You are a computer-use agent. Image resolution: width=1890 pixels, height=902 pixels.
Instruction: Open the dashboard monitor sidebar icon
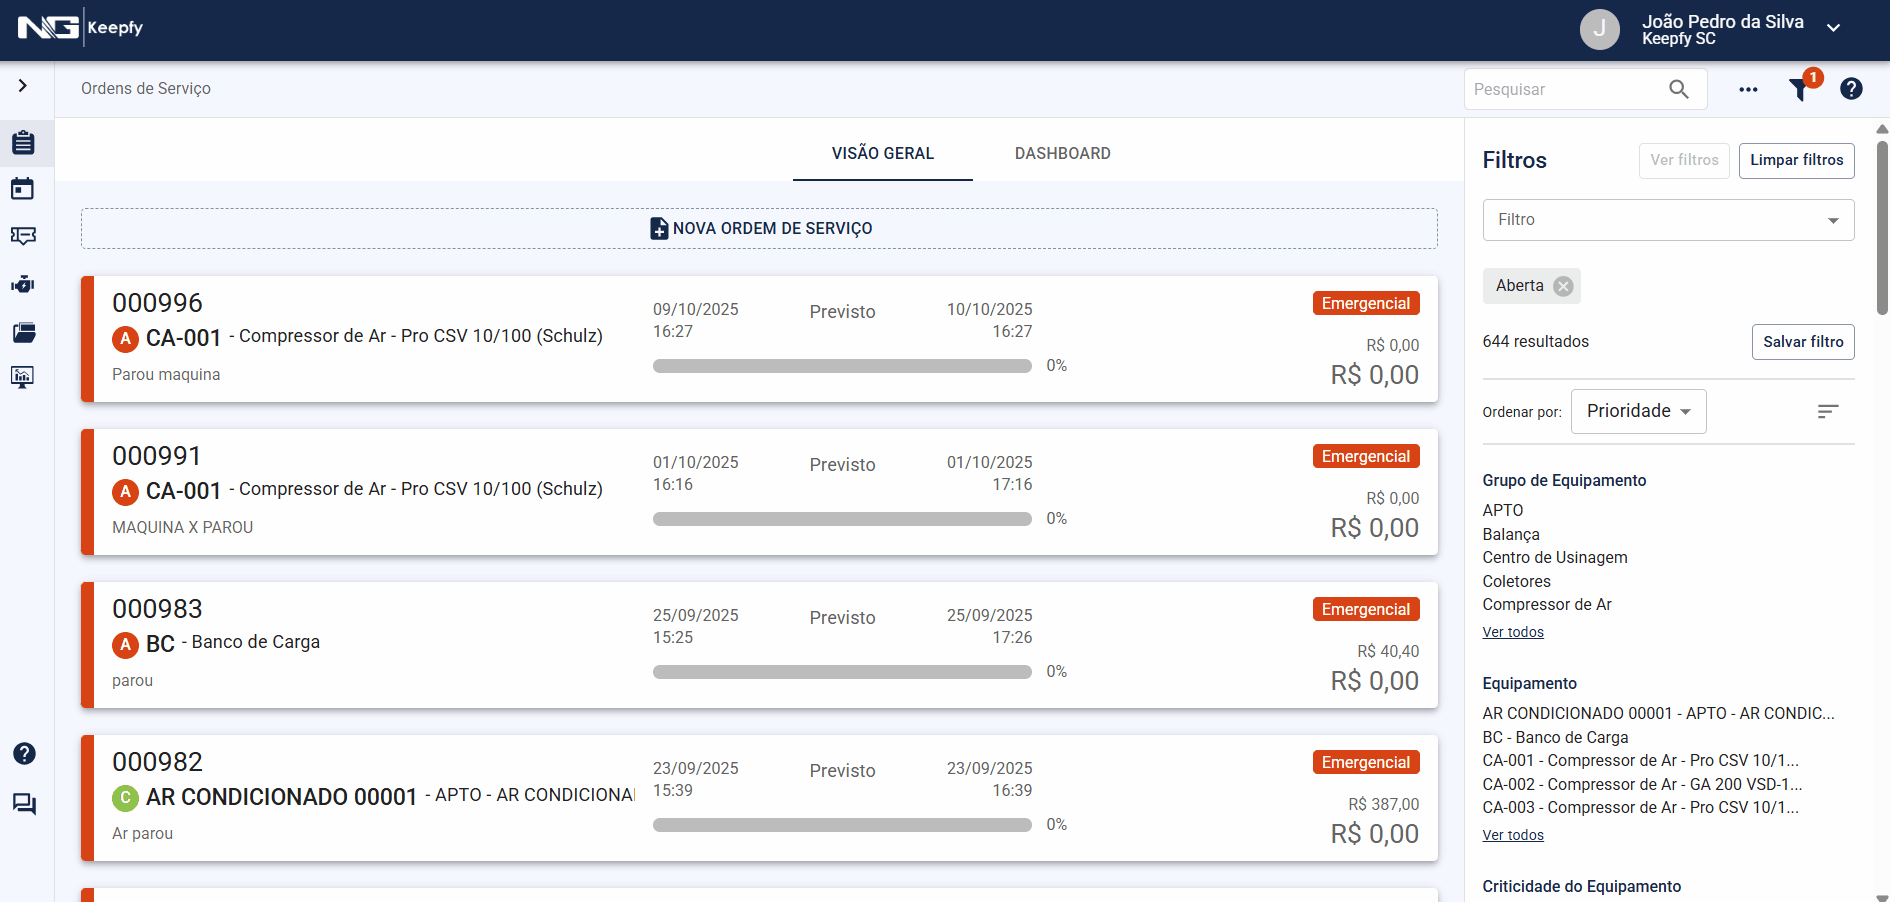click(x=23, y=377)
